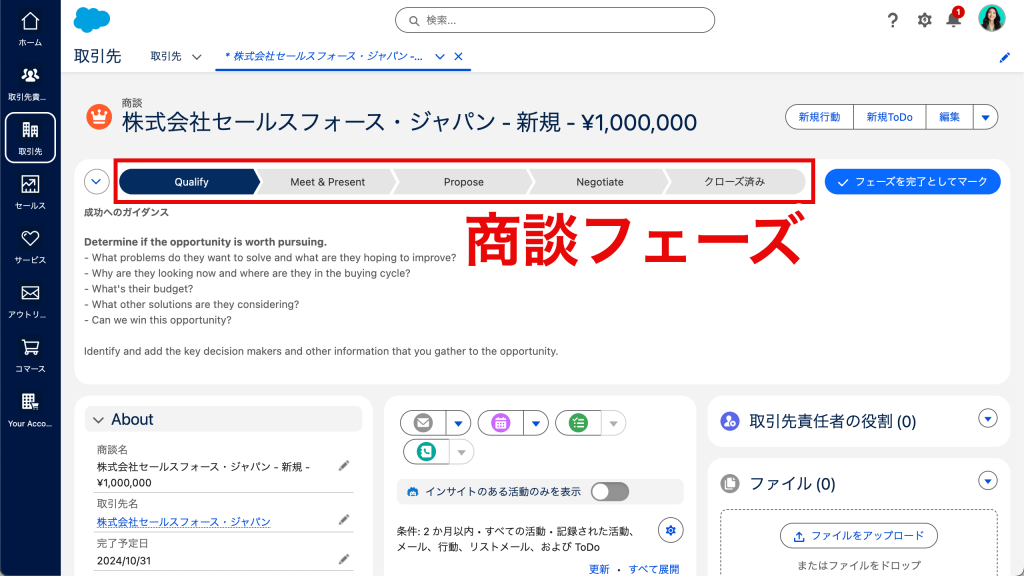Open the Your Account sidebar icon
Image resolution: width=1024 pixels, height=576 pixels.
[x=30, y=409]
